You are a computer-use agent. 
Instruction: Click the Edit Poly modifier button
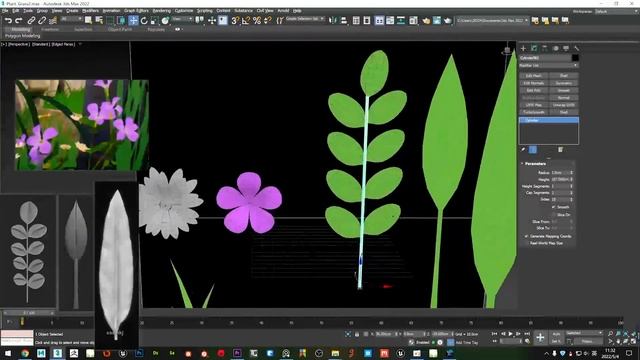point(534,90)
